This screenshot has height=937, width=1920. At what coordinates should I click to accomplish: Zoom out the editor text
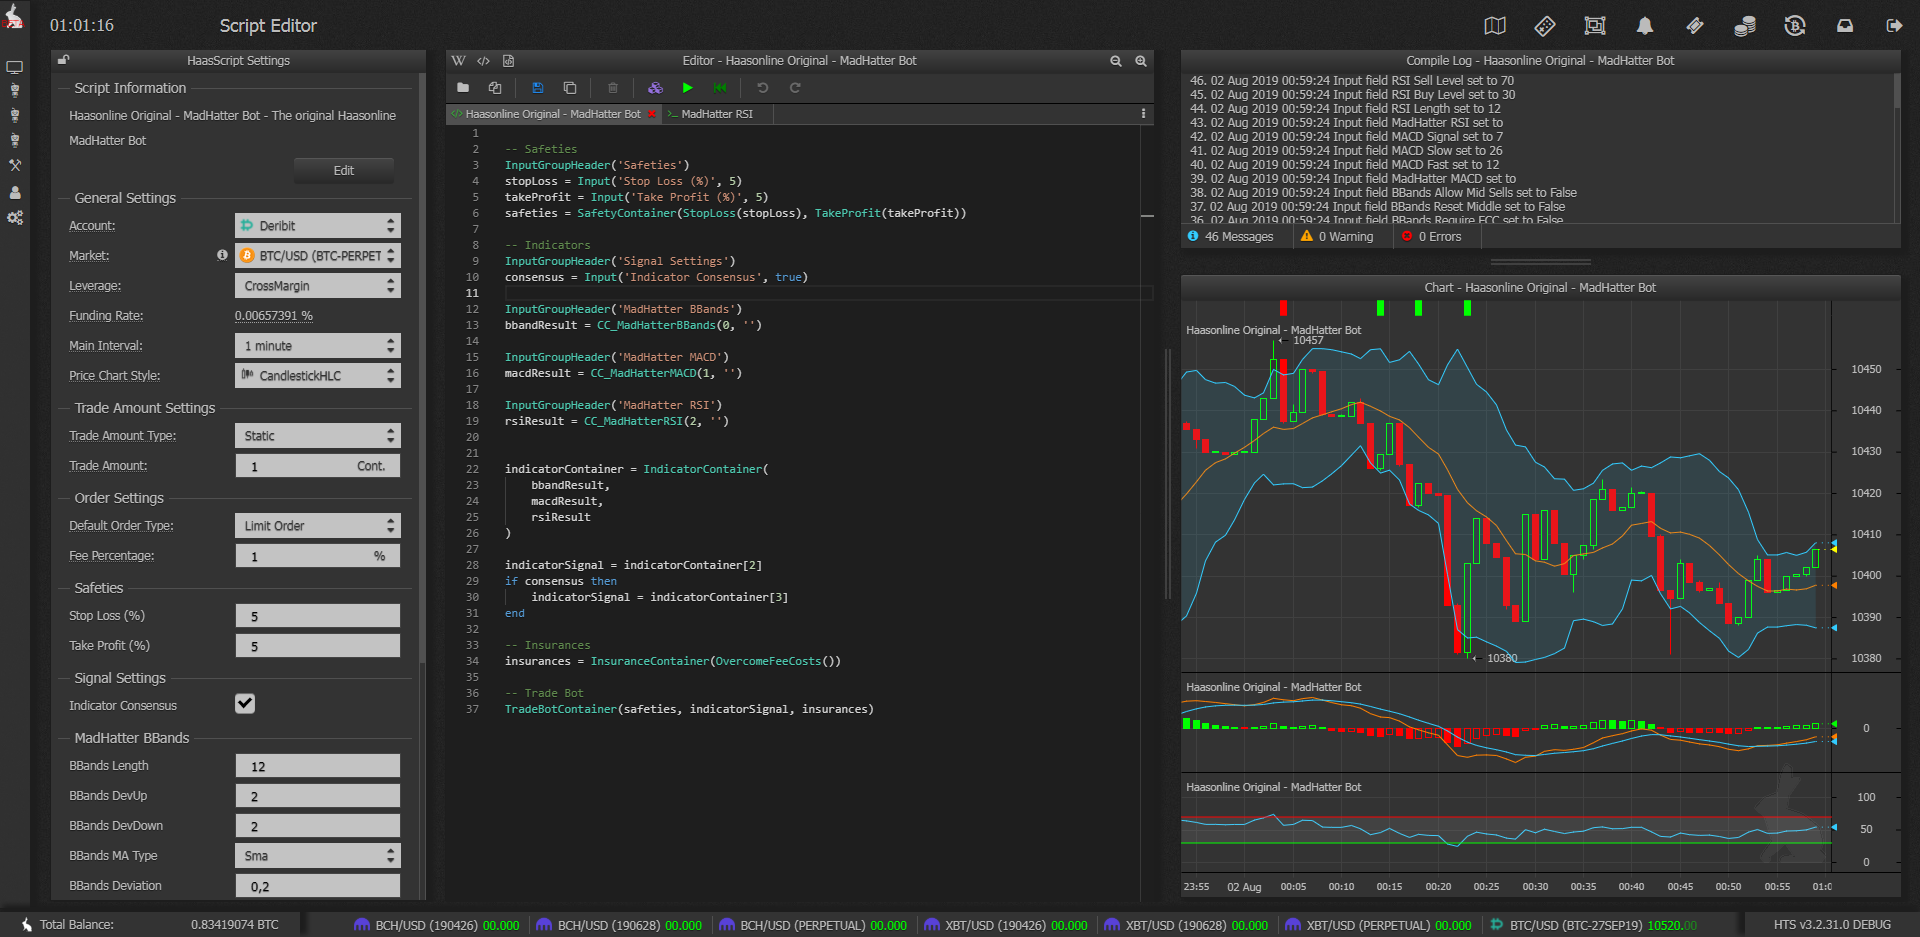coord(1116,61)
